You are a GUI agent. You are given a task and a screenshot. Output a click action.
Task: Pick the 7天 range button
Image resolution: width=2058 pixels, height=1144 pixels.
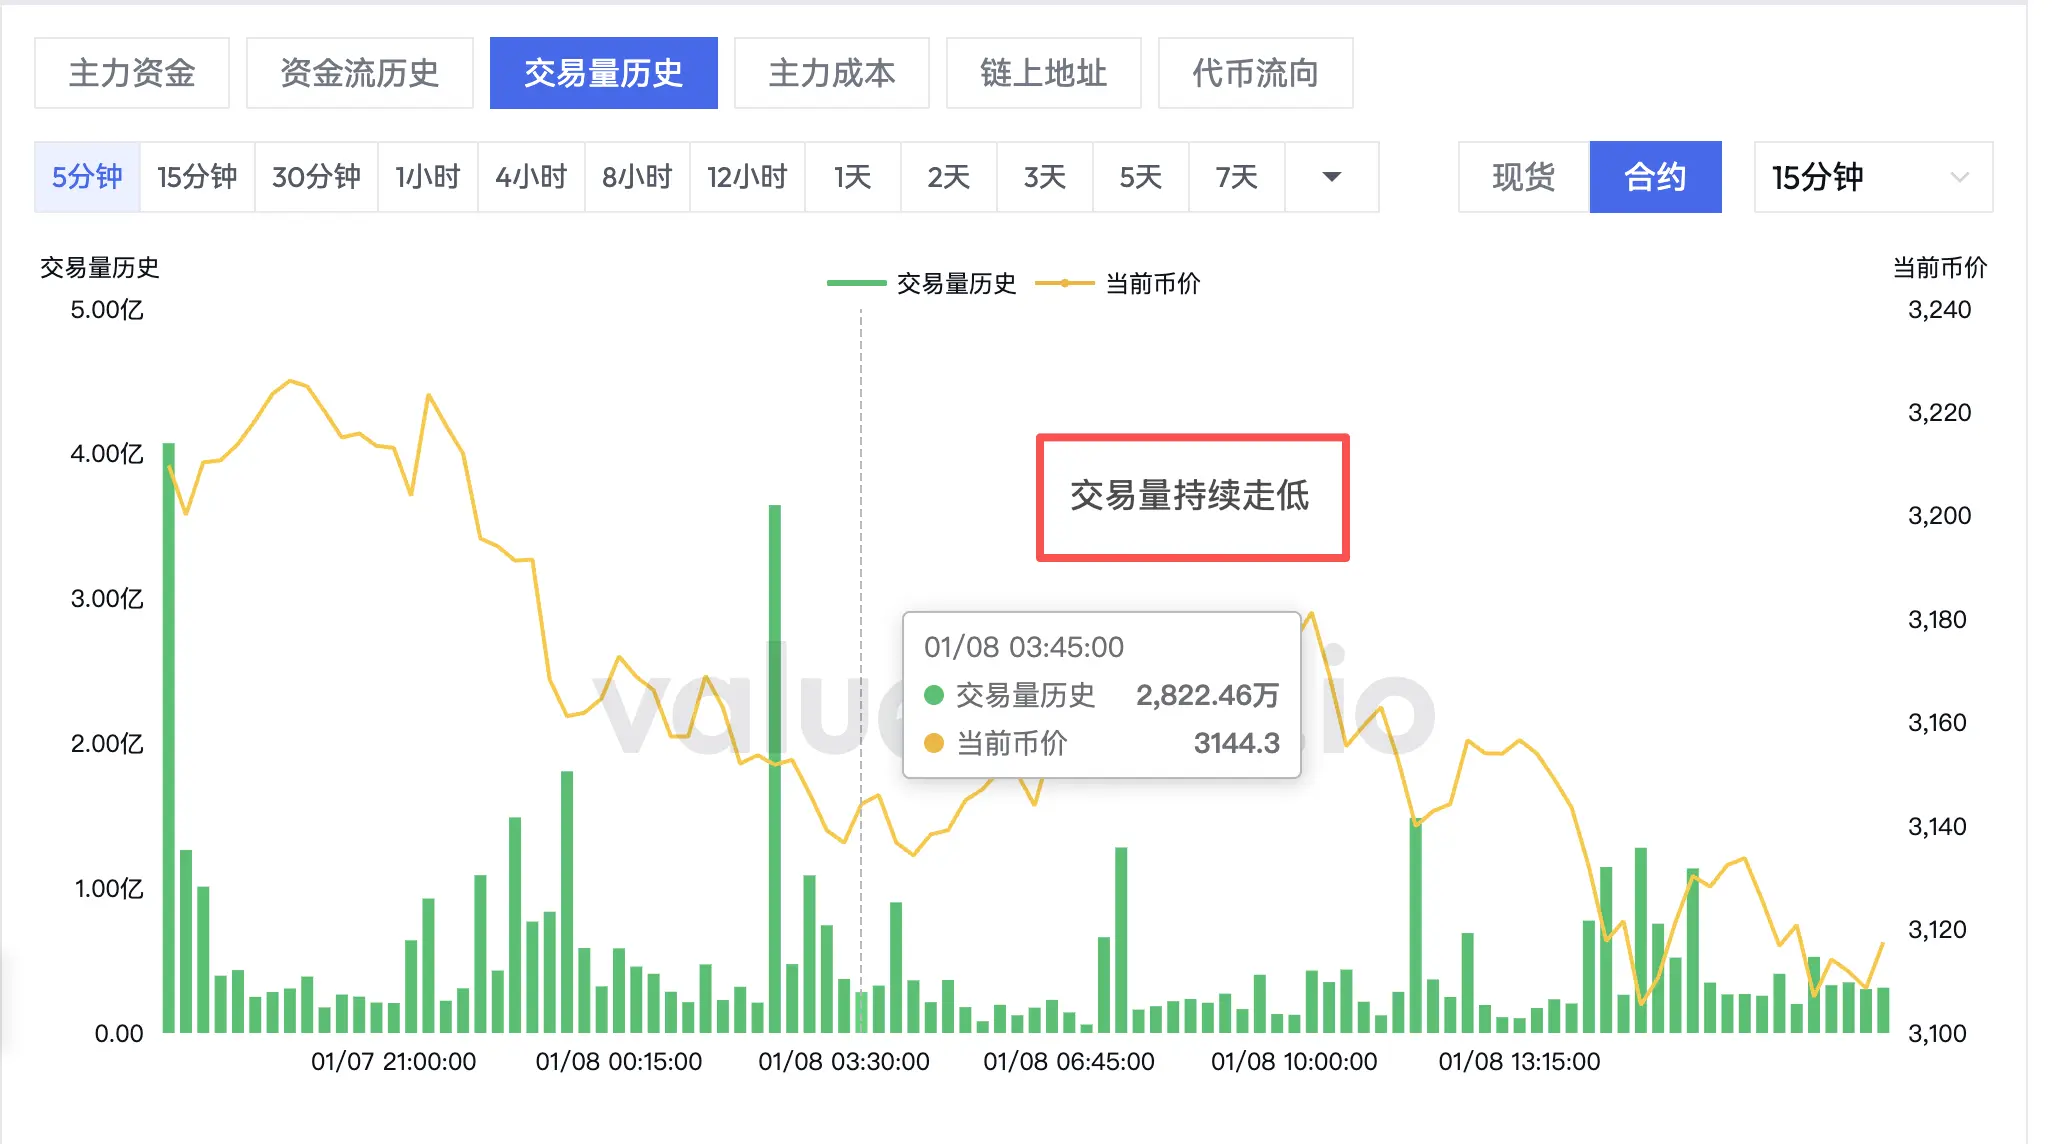[x=1236, y=177]
